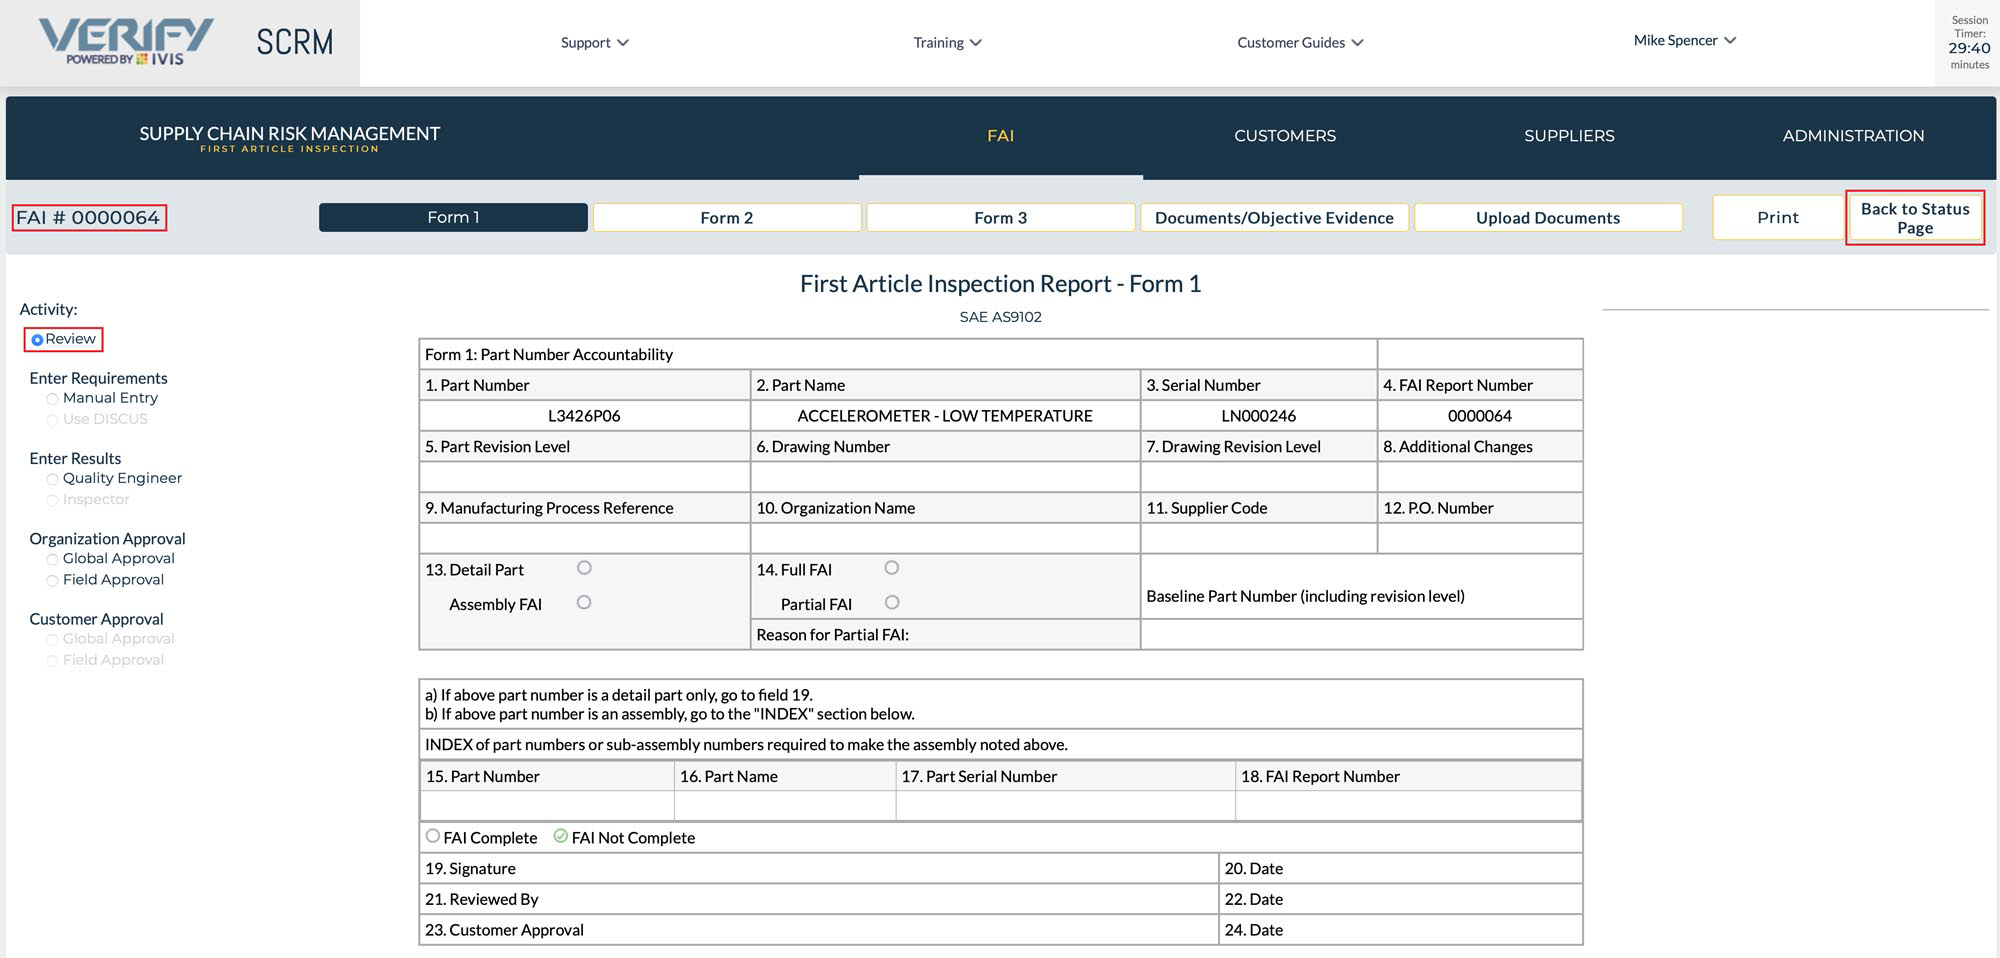Go Back to Status Page
2000x958 pixels.
(x=1915, y=218)
